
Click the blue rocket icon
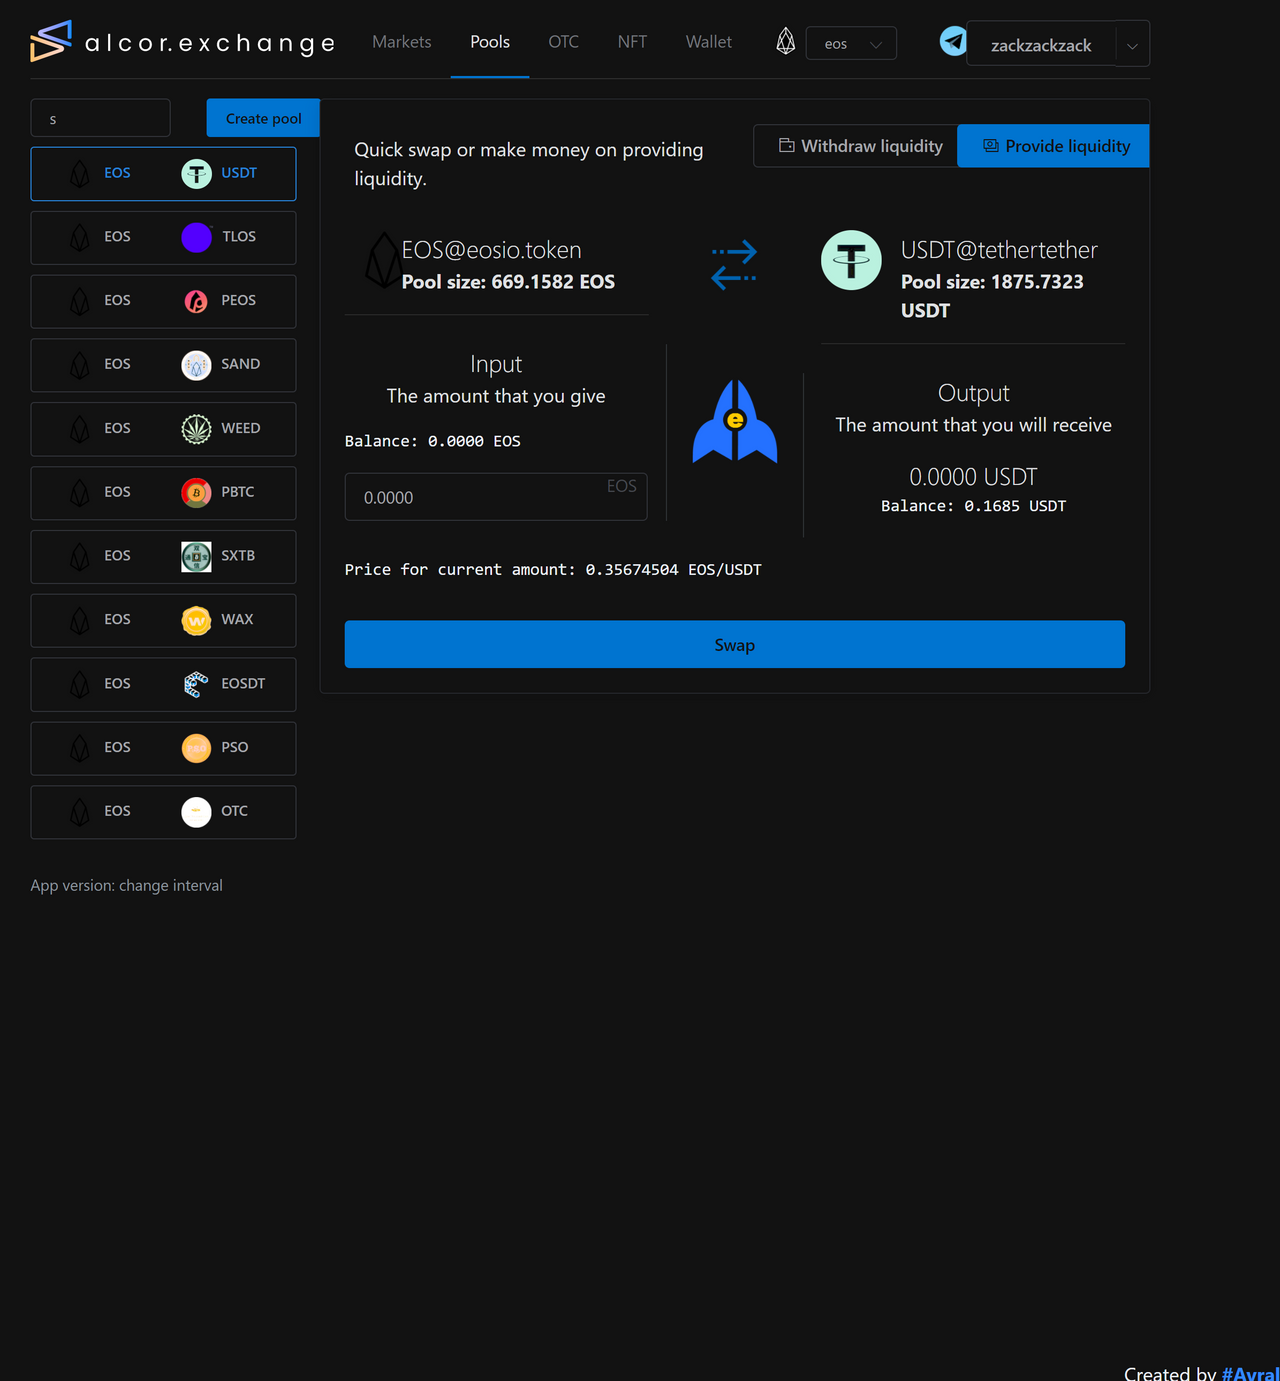(x=735, y=421)
